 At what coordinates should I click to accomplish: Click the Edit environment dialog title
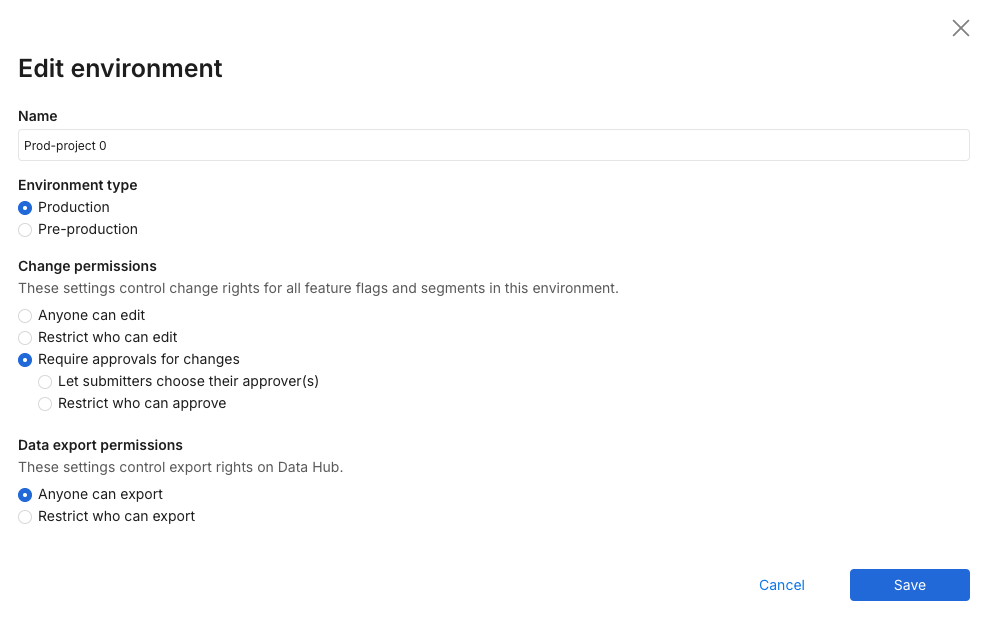click(120, 68)
